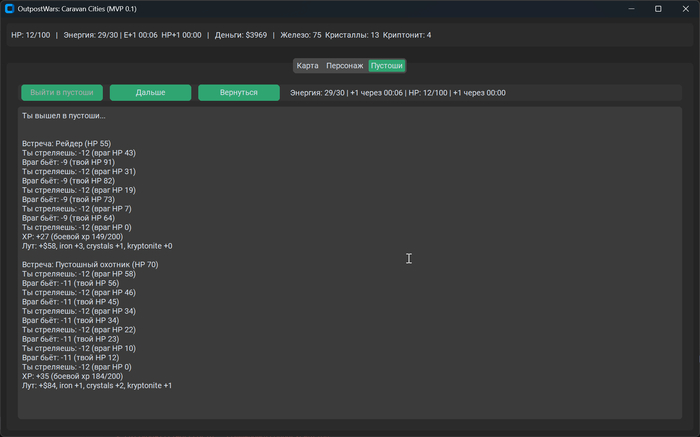Image resolution: width=700 pixels, height=437 pixels.
Task: Click the loot line showing +$84
Action: point(96,385)
